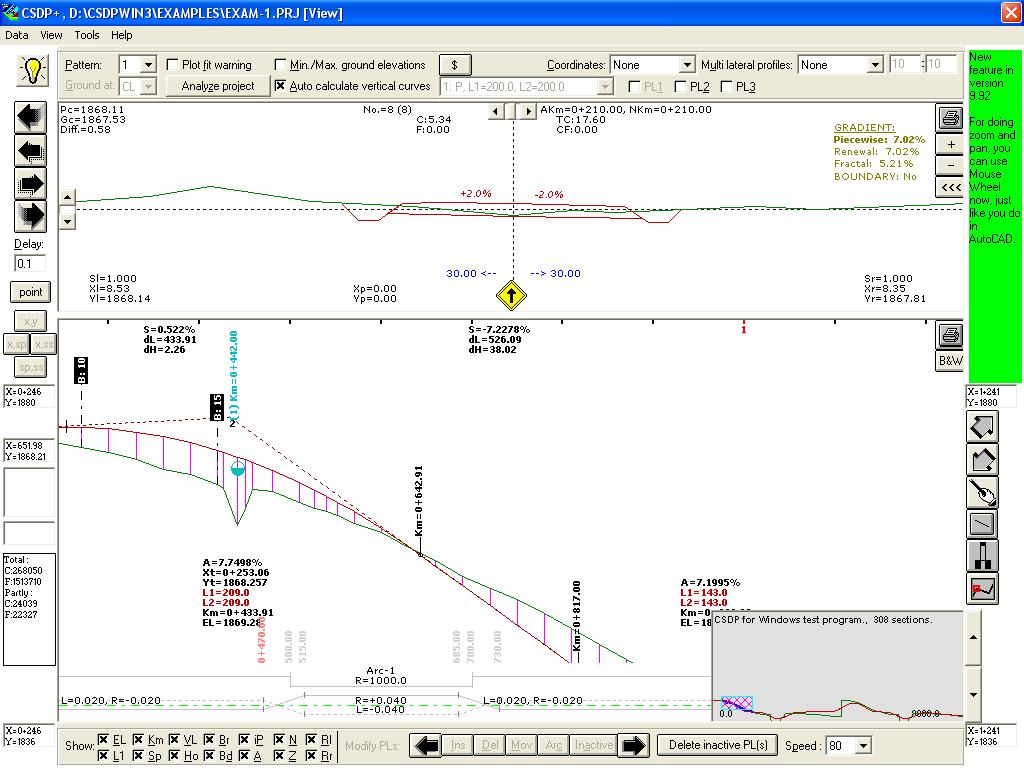Click the Modify PLs right black arrow

[x=633, y=745]
